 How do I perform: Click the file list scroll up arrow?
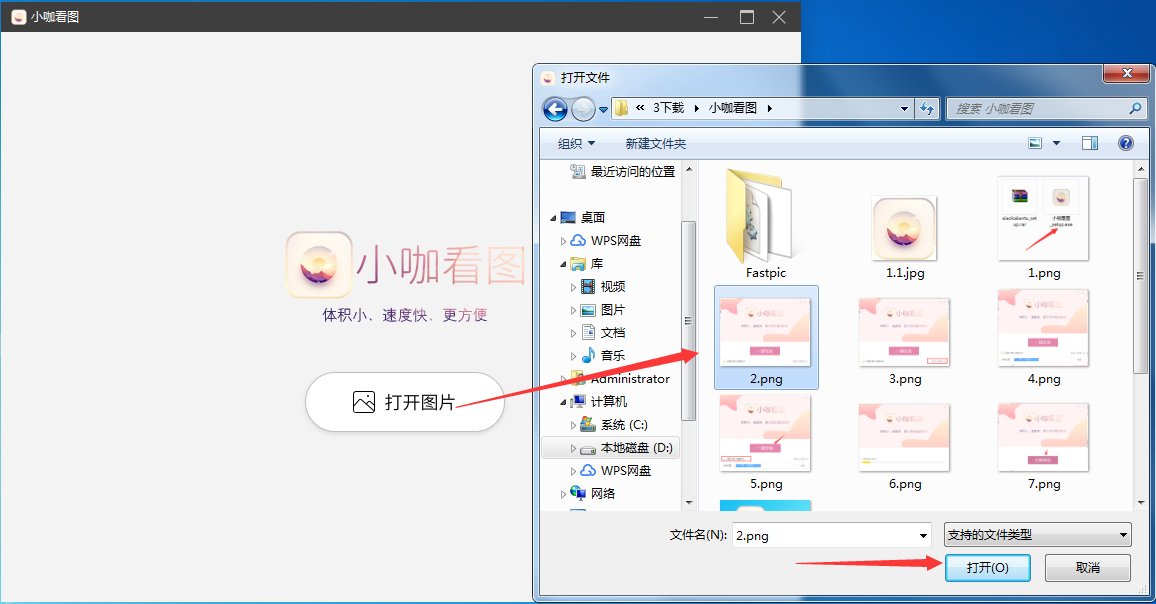click(1141, 169)
